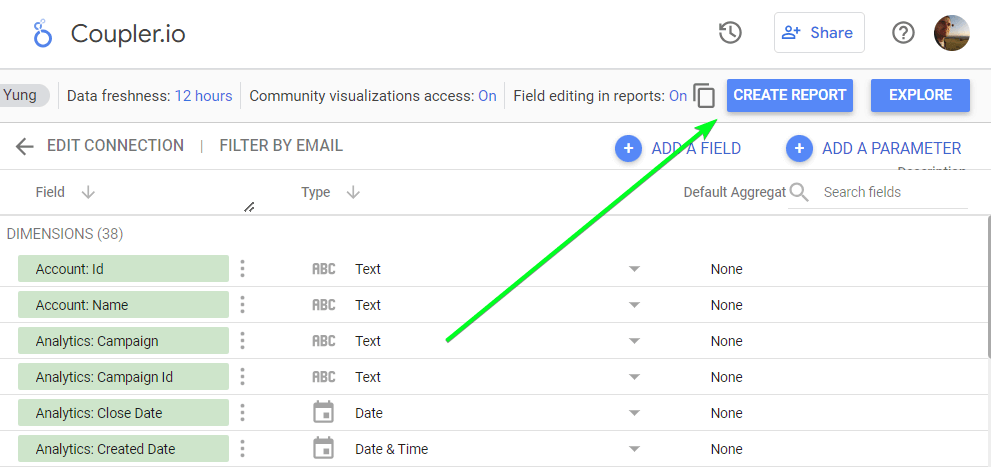991x467 pixels.
Task: Open type dropdown for Analytics: Campaign Id
Action: (x=635, y=377)
